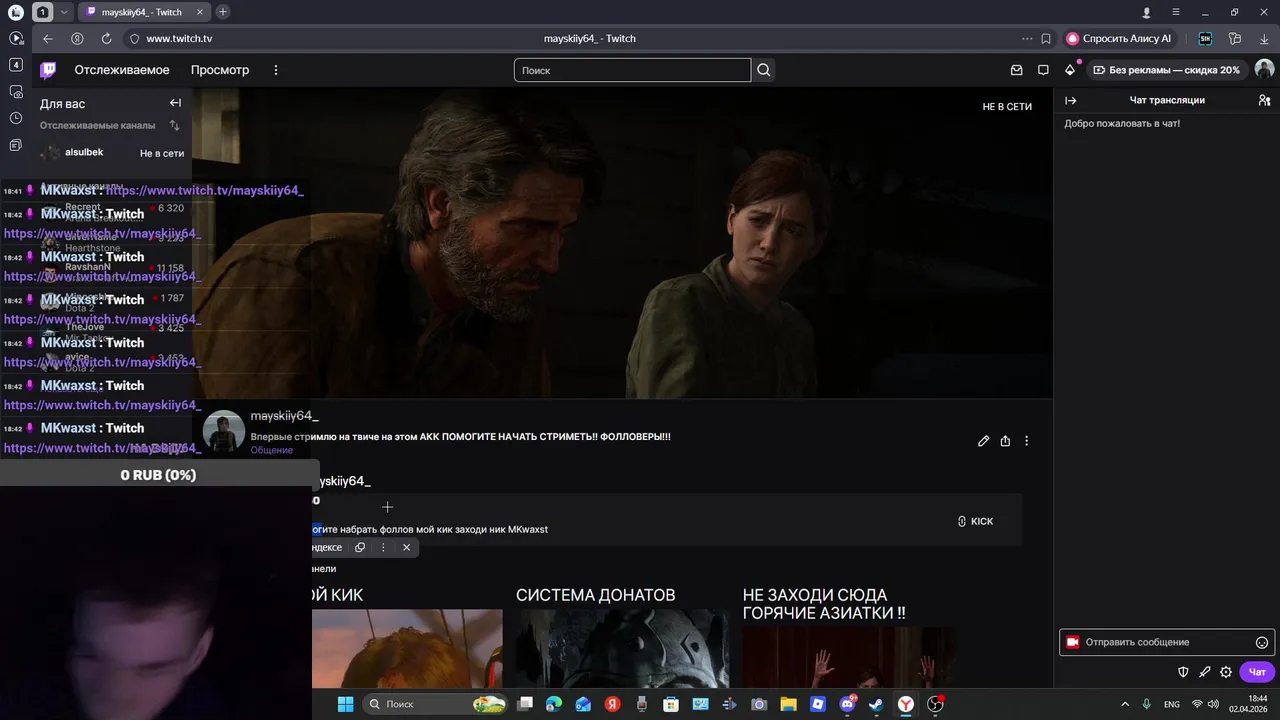Screen dimensions: 1280x720
Task: Click the Windows taskbar Поиск box
Action: click(434, 704)
